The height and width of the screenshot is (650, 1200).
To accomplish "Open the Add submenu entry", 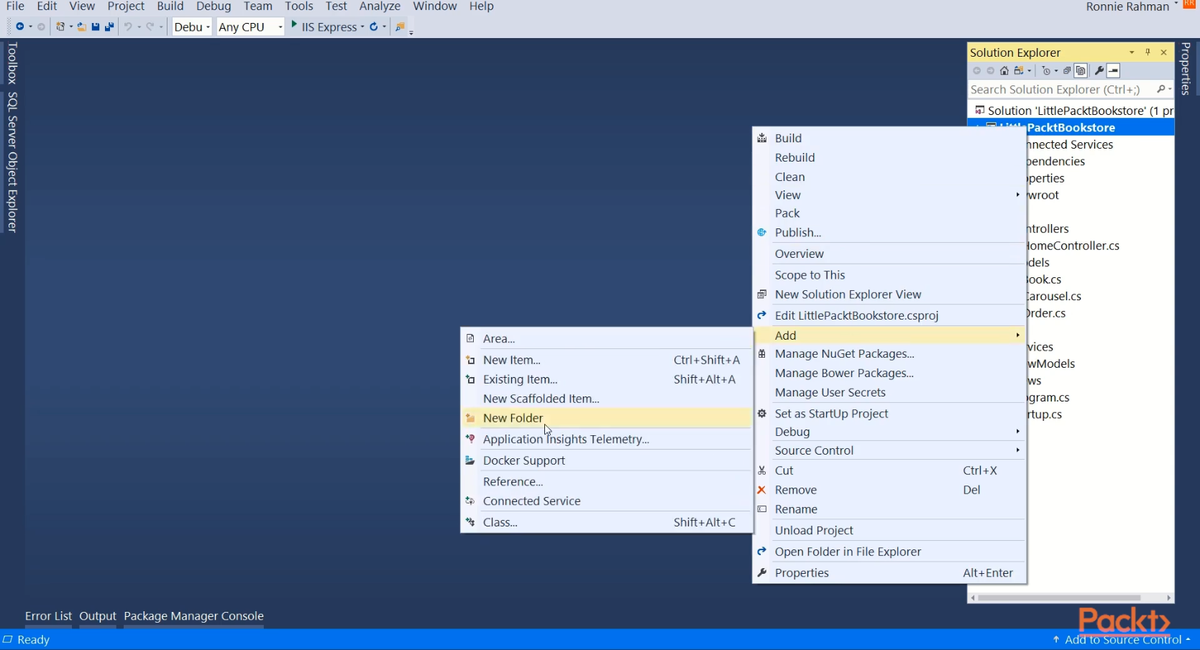I will point(890,335).
